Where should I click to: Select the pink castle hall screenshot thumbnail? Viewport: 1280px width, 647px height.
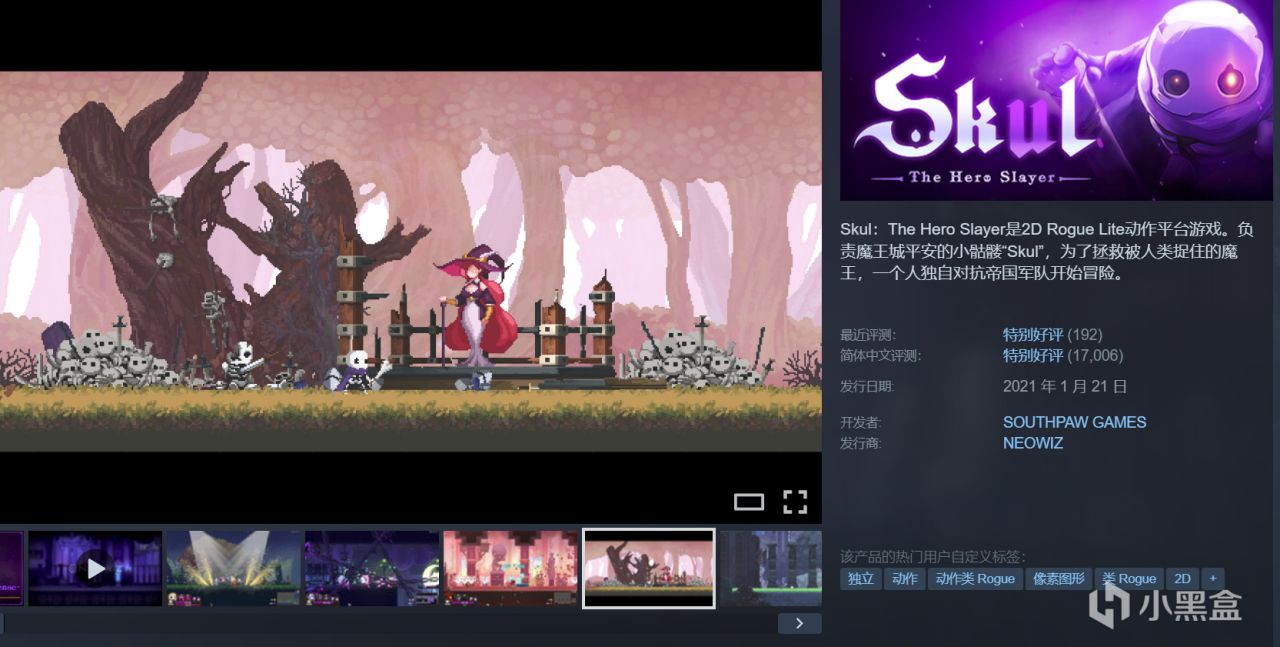point(510,568)
